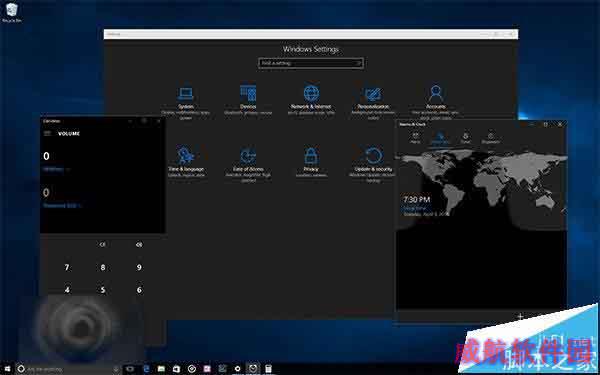
Task: Switch to the Stopwatch tab
Action: point(491,138)
